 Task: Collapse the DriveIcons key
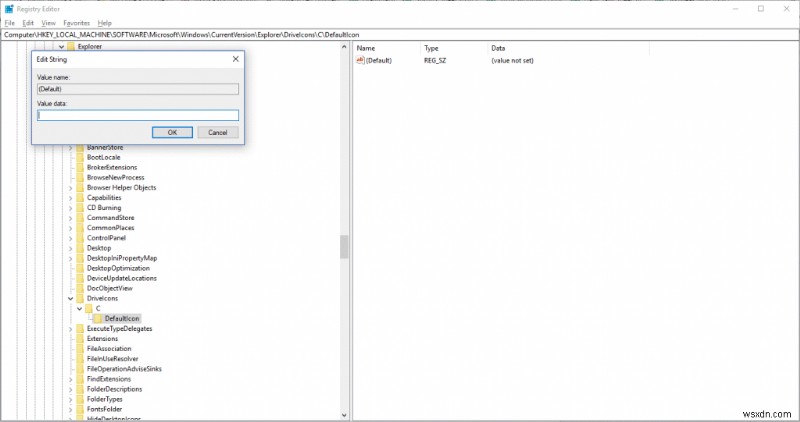pyautogui.click(x=70, y=299)
